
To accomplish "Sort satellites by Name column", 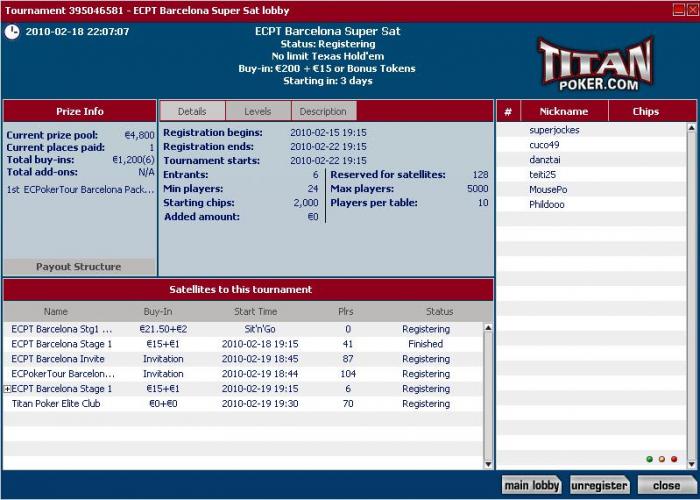I will (x=56, y=312).
